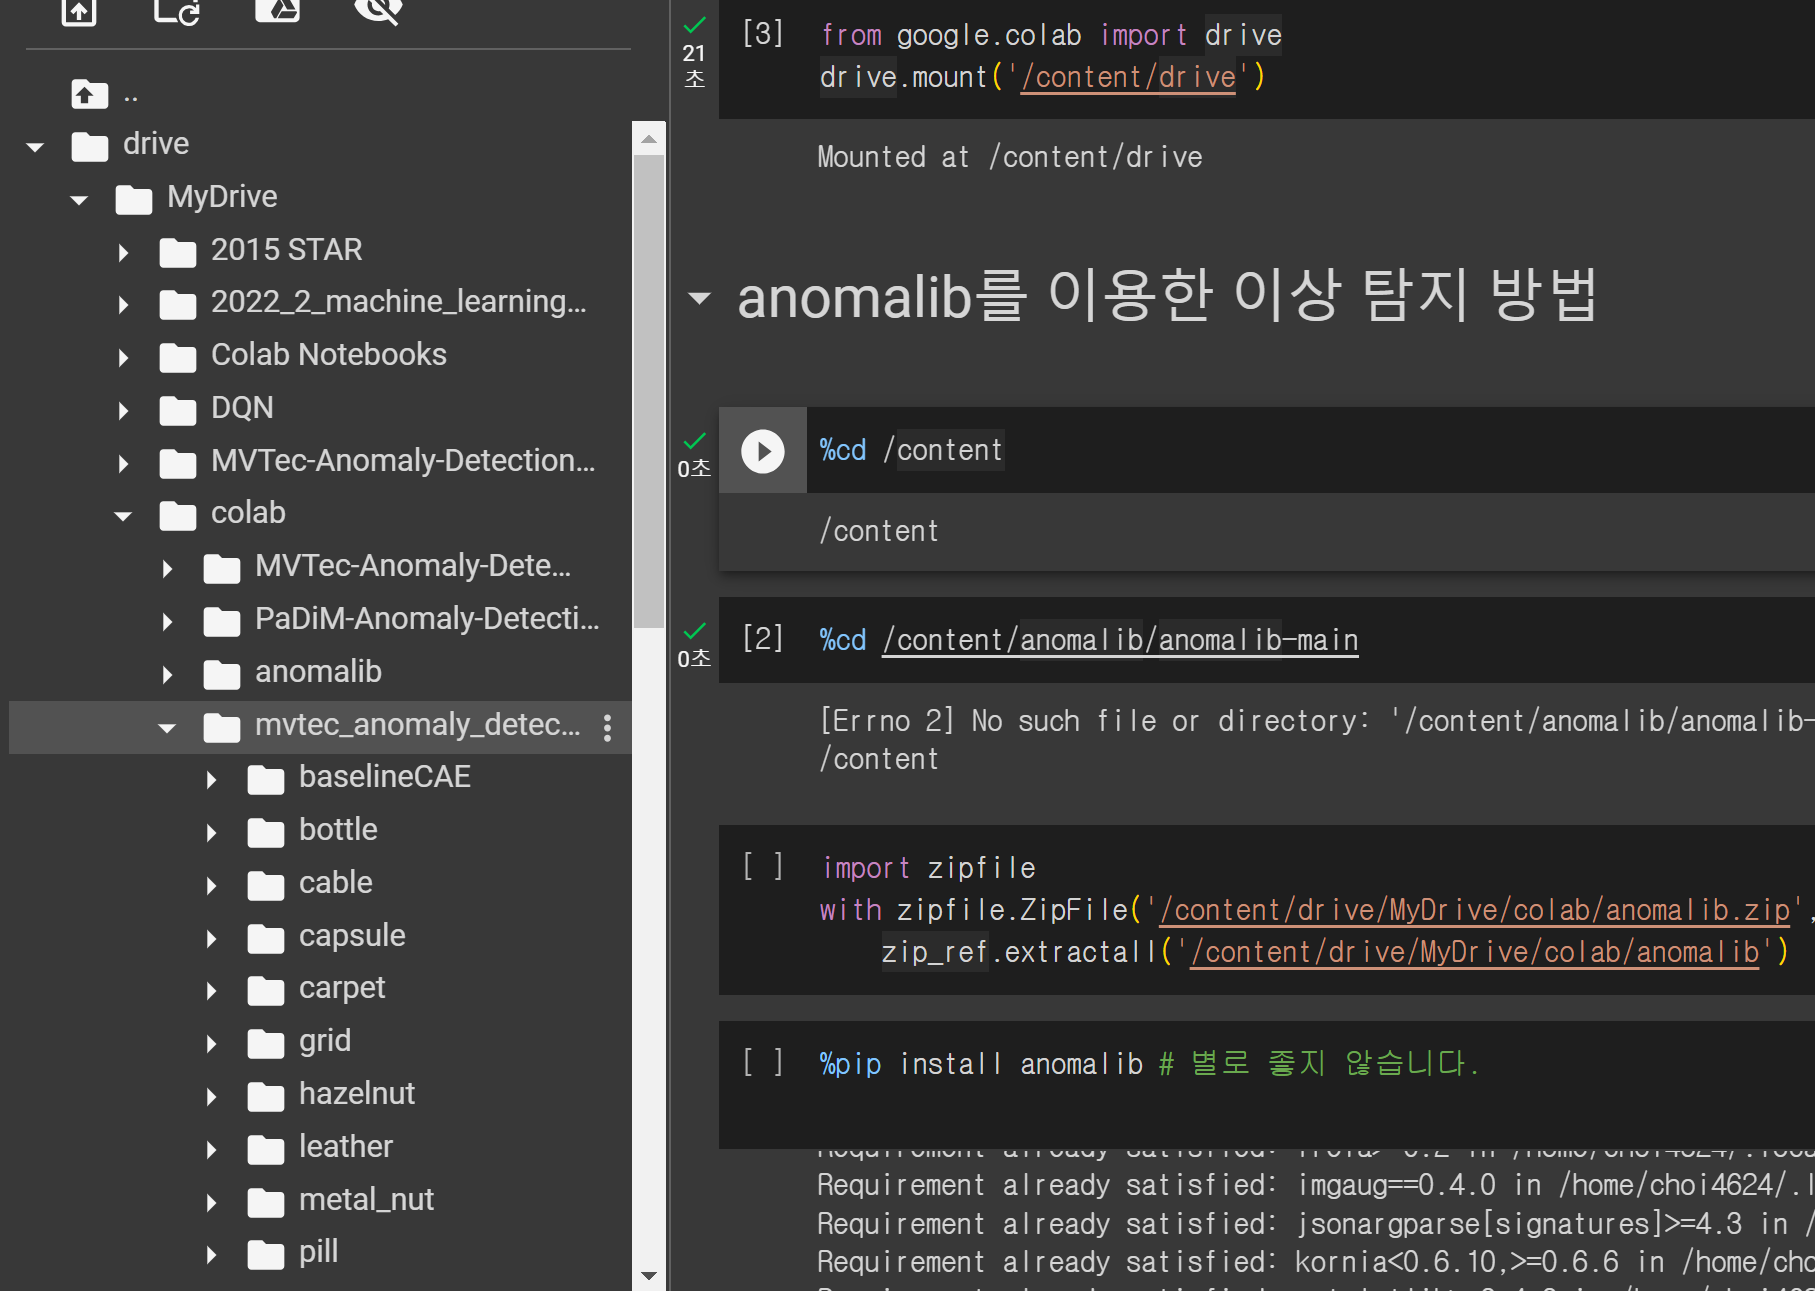Collapse the drive folder tree
Image resolution: width=1815 pixels, height=1291 pixels.
(35, 147)
